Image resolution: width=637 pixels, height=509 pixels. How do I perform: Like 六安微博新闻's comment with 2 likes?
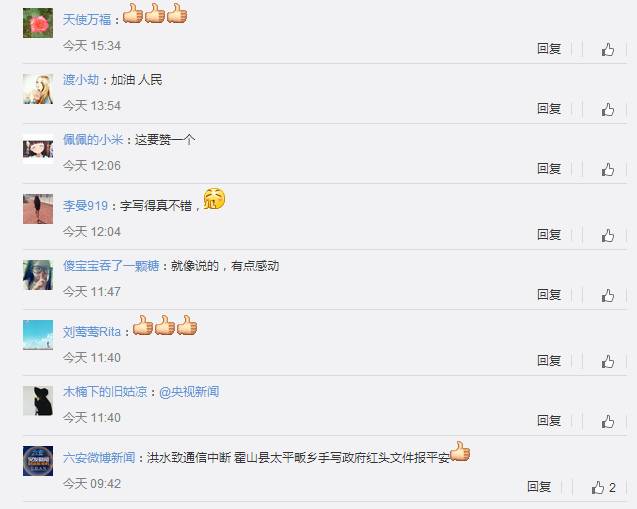point(603,487)
